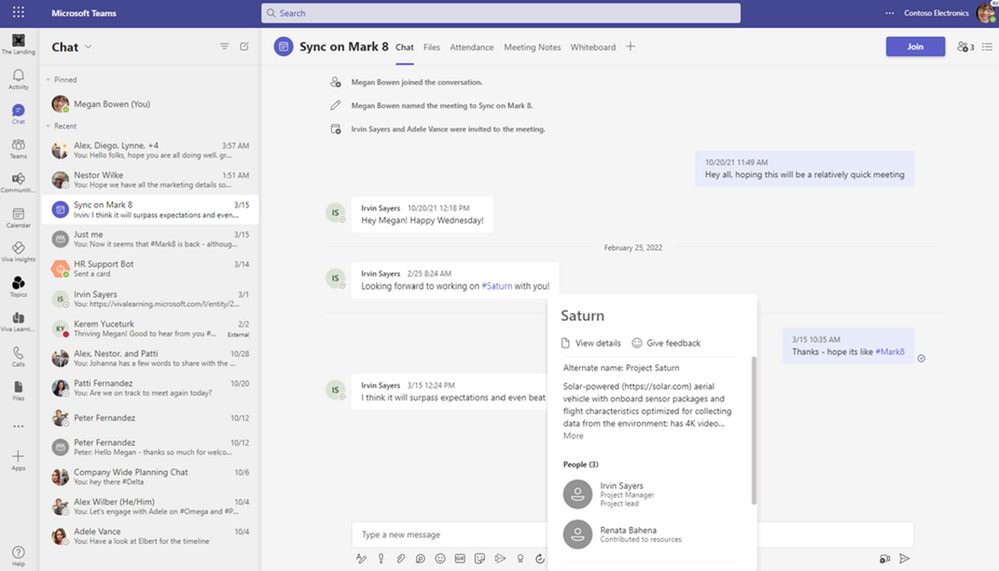
Task: Send the message with arrow icon
Action: click(904, 559)
